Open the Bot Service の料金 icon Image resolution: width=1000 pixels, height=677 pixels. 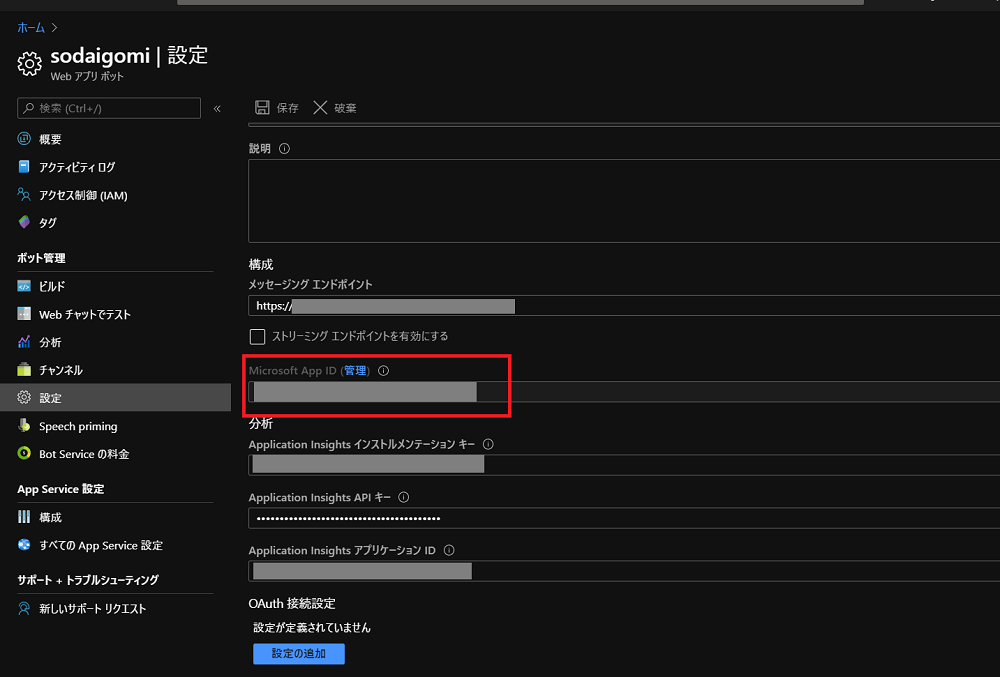pyautogui.click(x=24, y=453)
